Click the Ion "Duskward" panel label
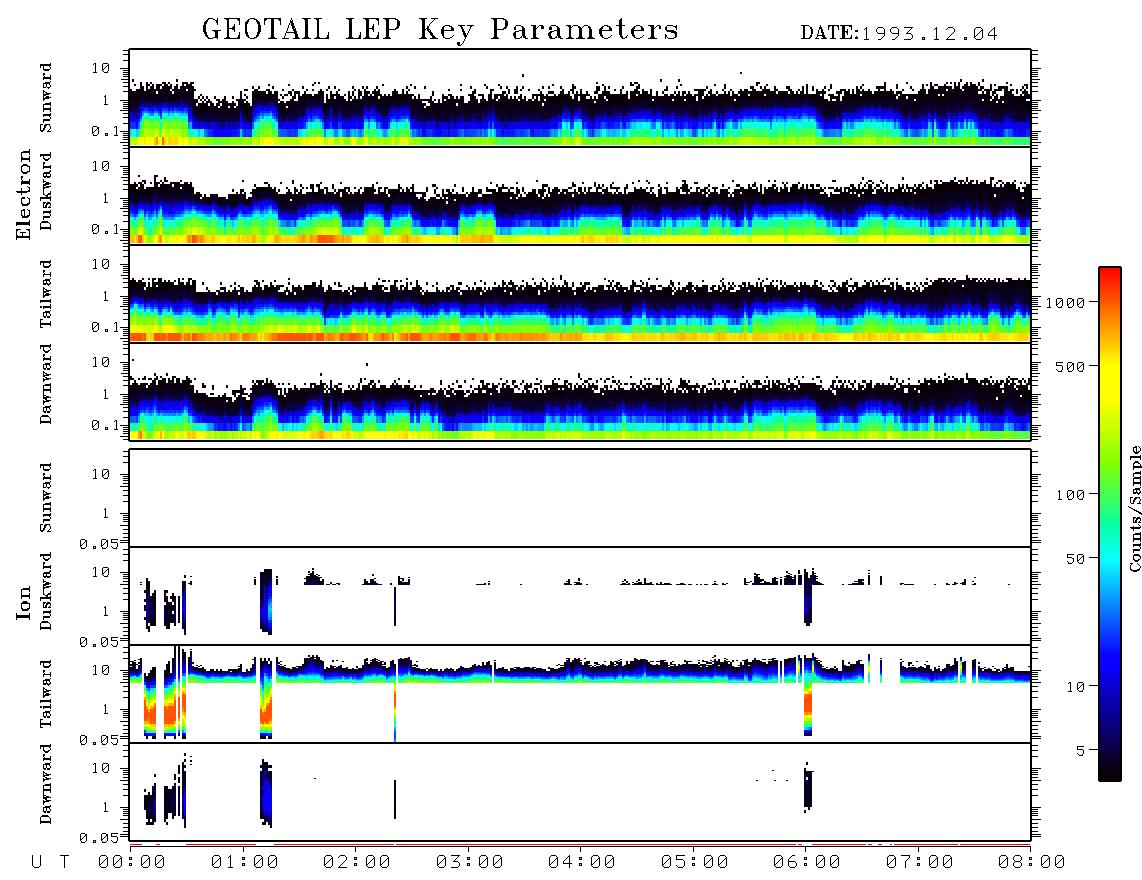This screenshot has width=1142, height=880. click(x=45, y=591)
